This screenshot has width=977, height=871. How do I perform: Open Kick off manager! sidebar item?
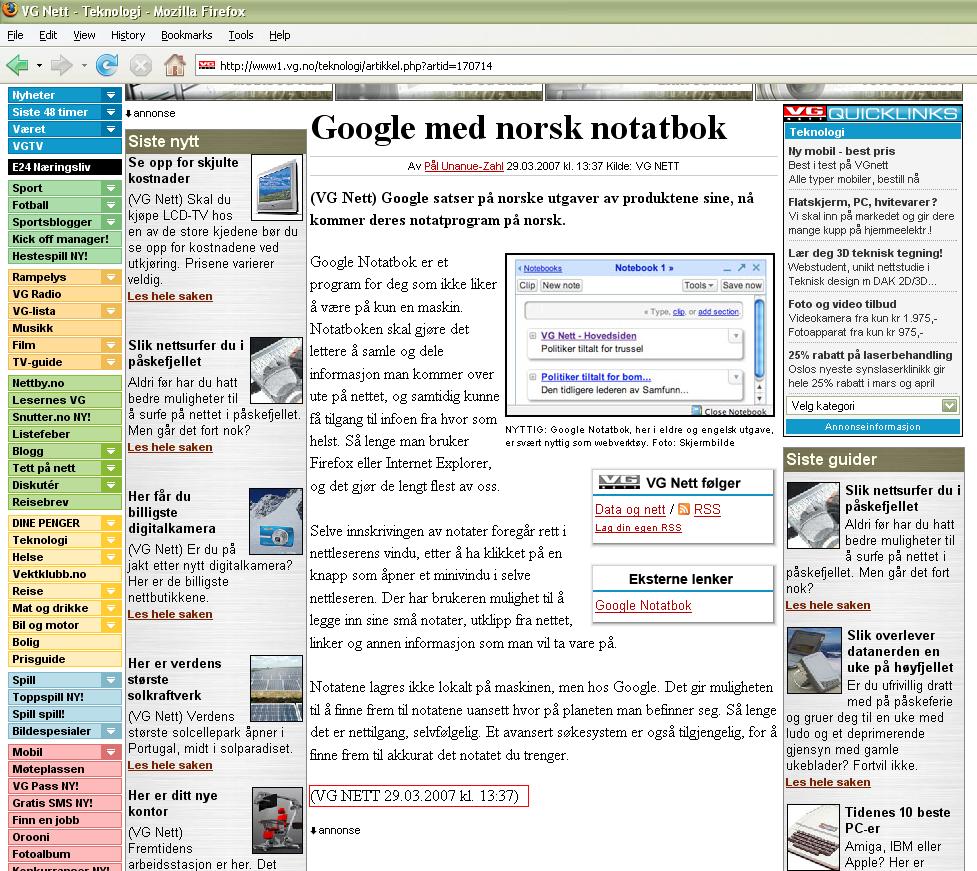(x=65, y=239)
